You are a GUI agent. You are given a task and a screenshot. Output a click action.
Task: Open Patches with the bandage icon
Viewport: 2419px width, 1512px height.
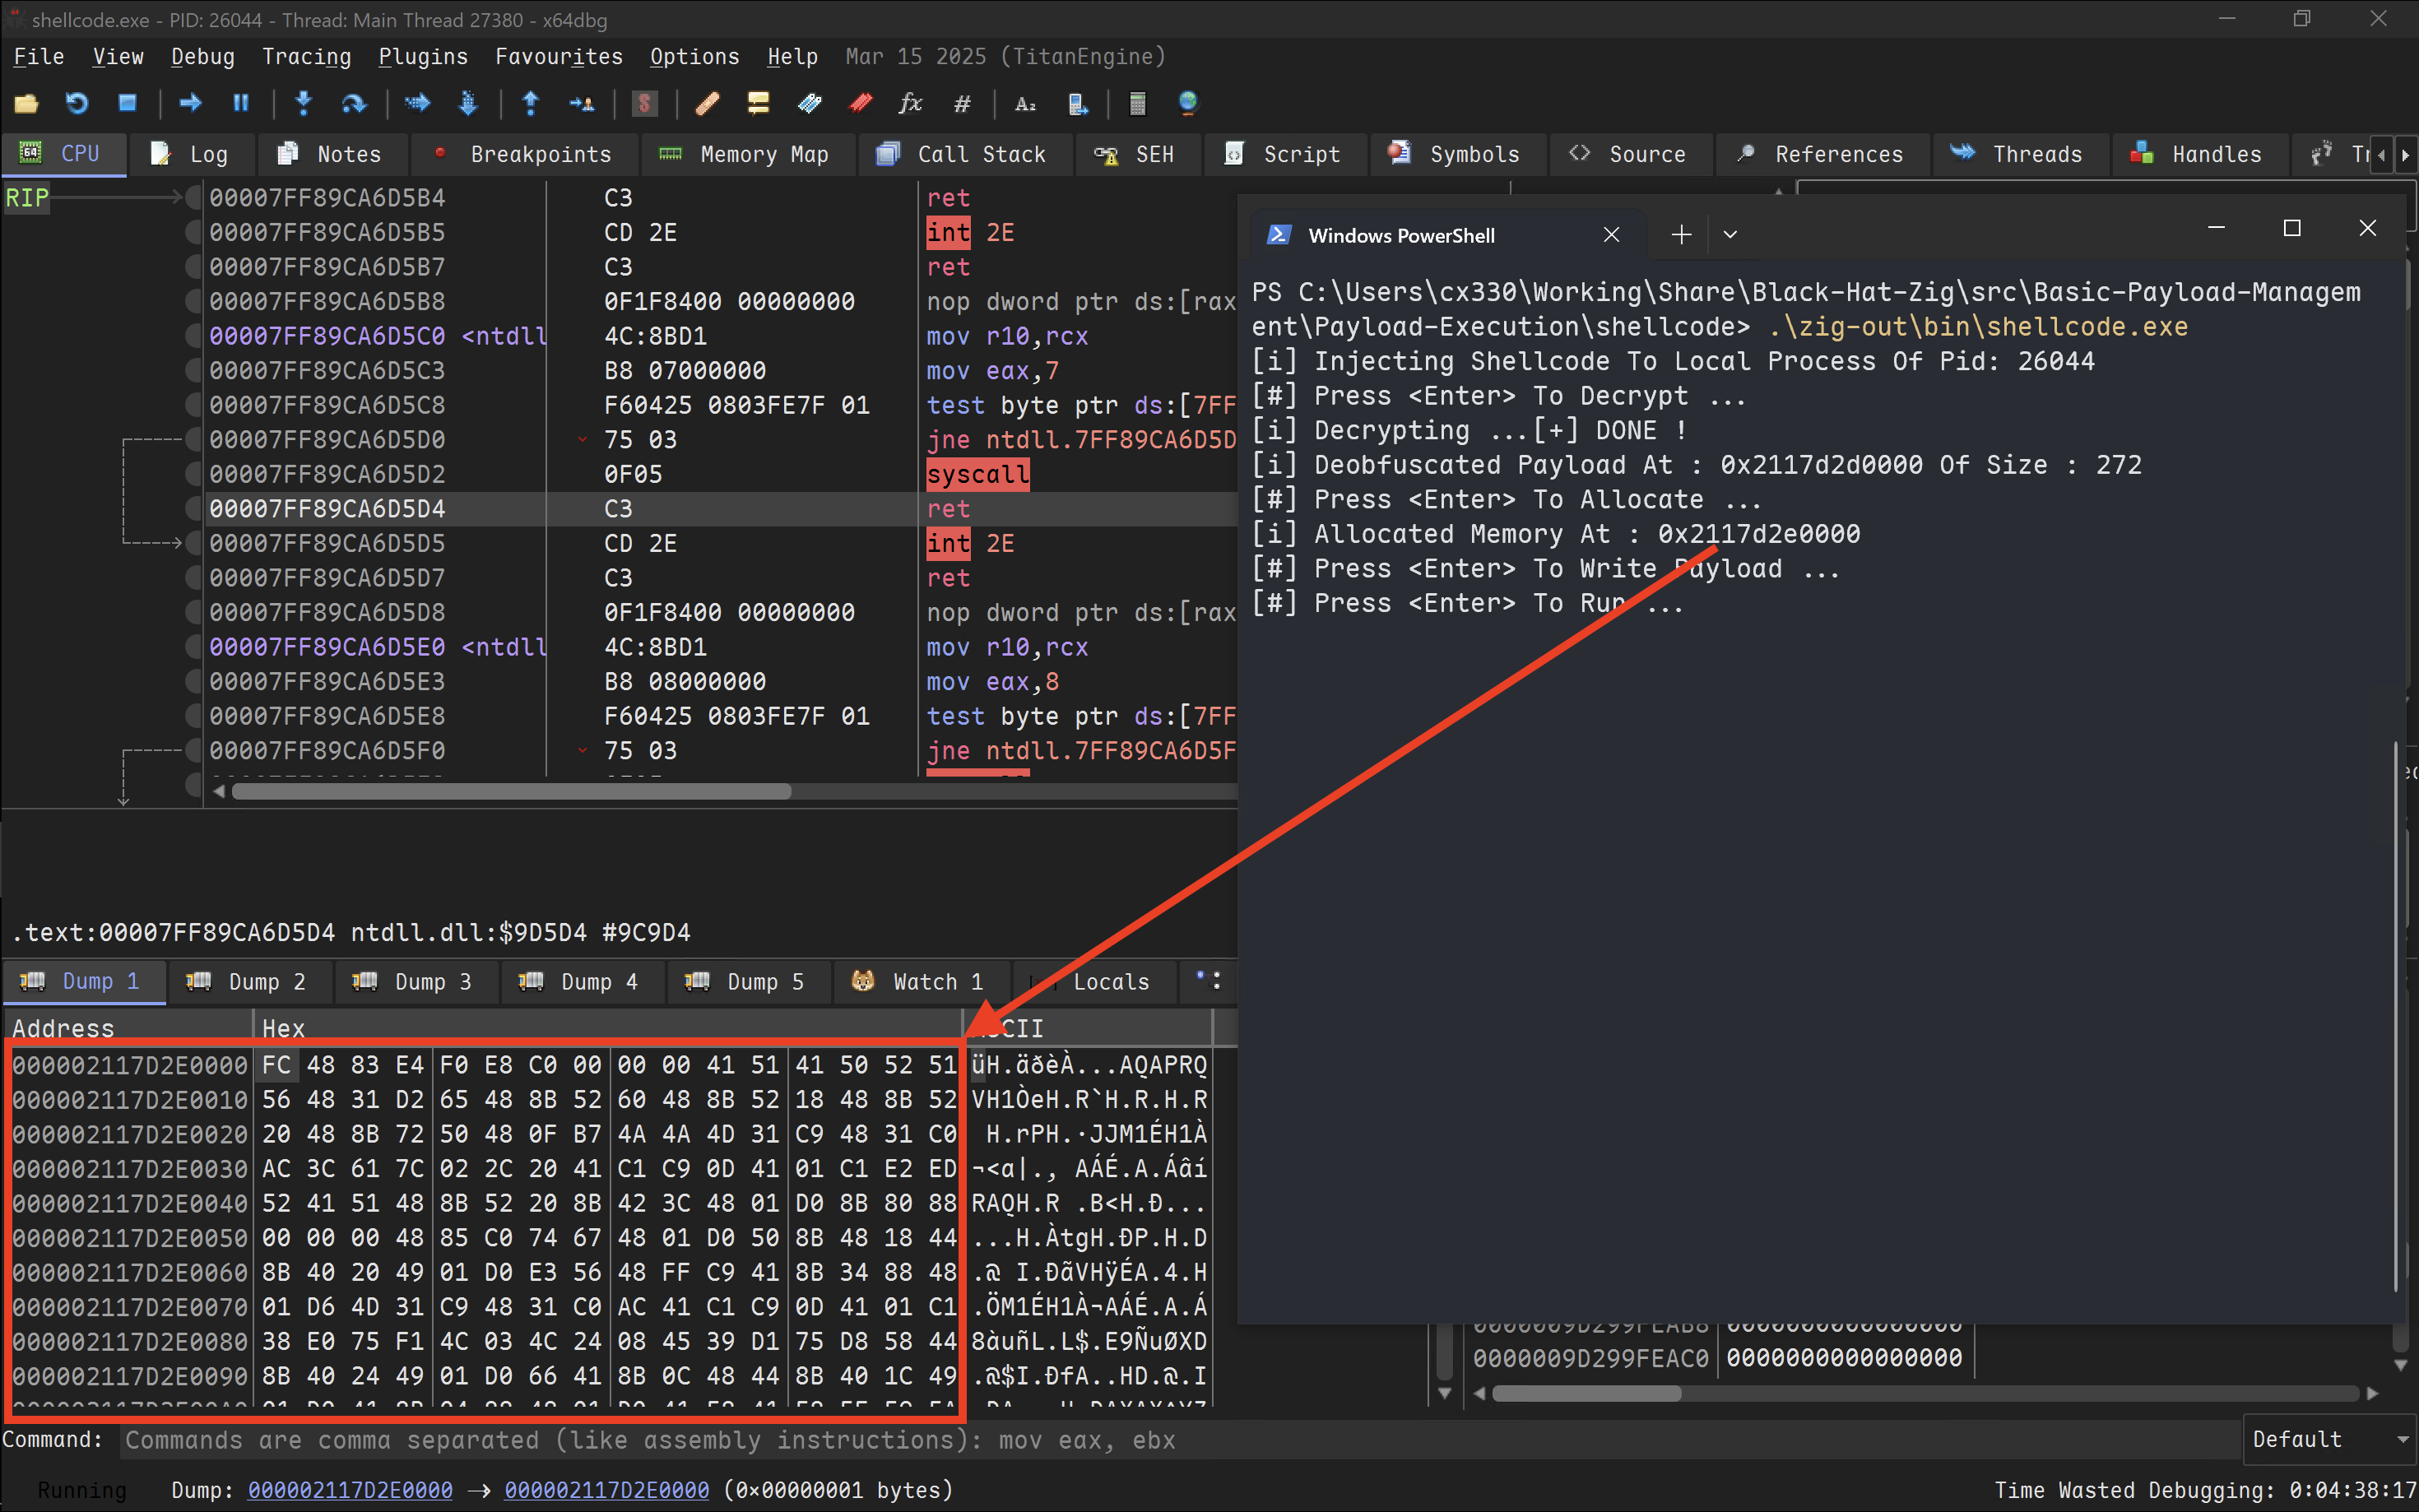708,103
